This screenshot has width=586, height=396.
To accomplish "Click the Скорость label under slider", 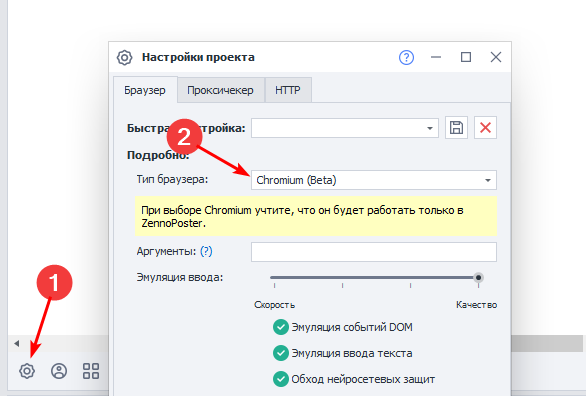I will click(x=275, y=305).
